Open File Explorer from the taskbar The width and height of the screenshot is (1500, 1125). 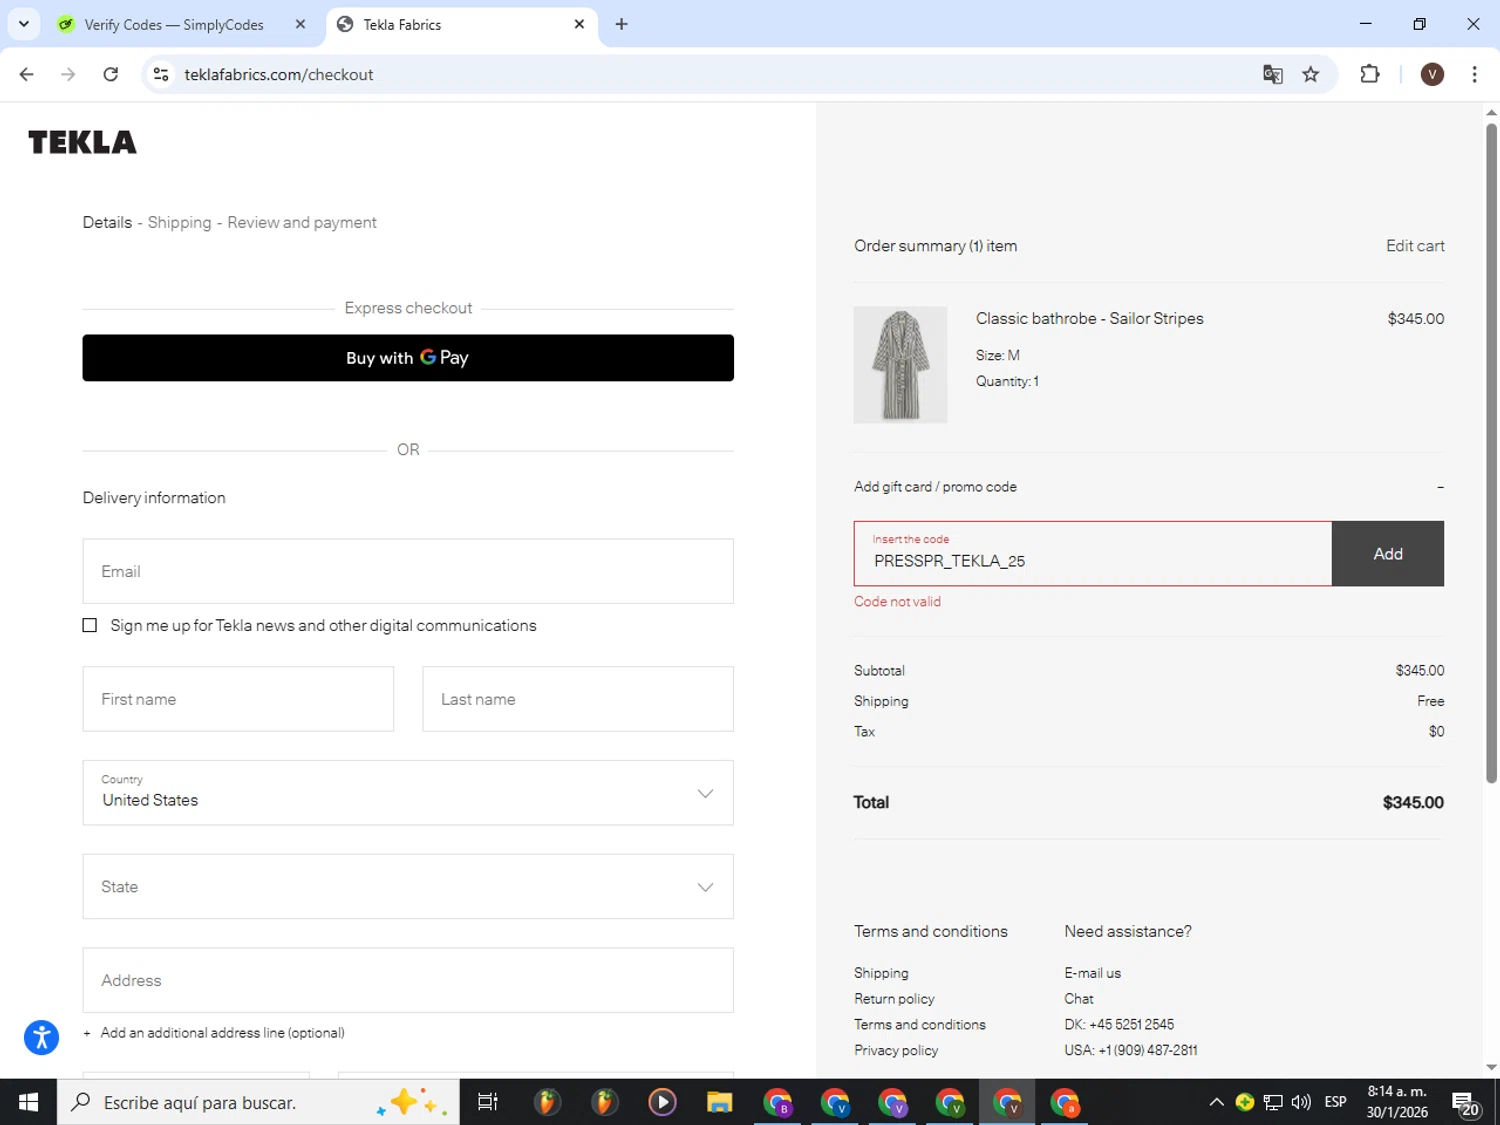(x=719, y=1102)
